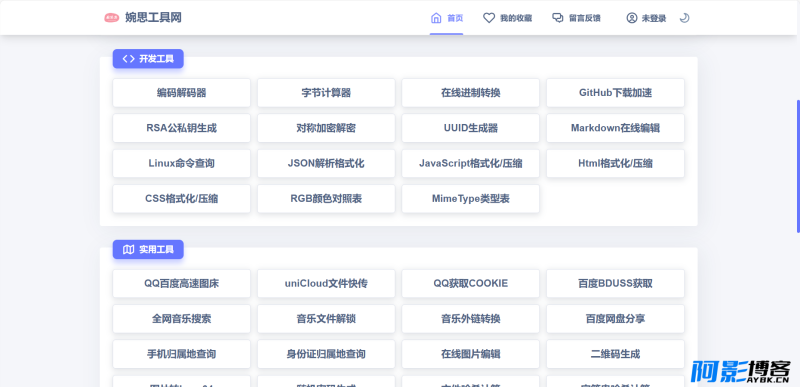Open the 编码解码器 tool
The image size is (800, 387).
pyautogui.click(x=182, y=93)
